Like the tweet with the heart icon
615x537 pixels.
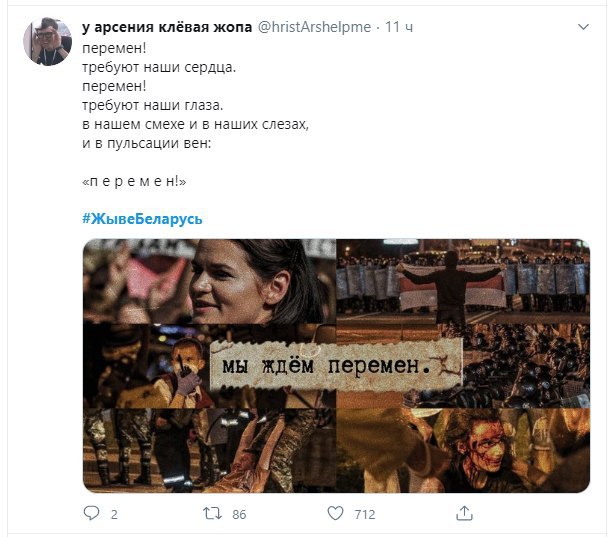click(335, 513)
